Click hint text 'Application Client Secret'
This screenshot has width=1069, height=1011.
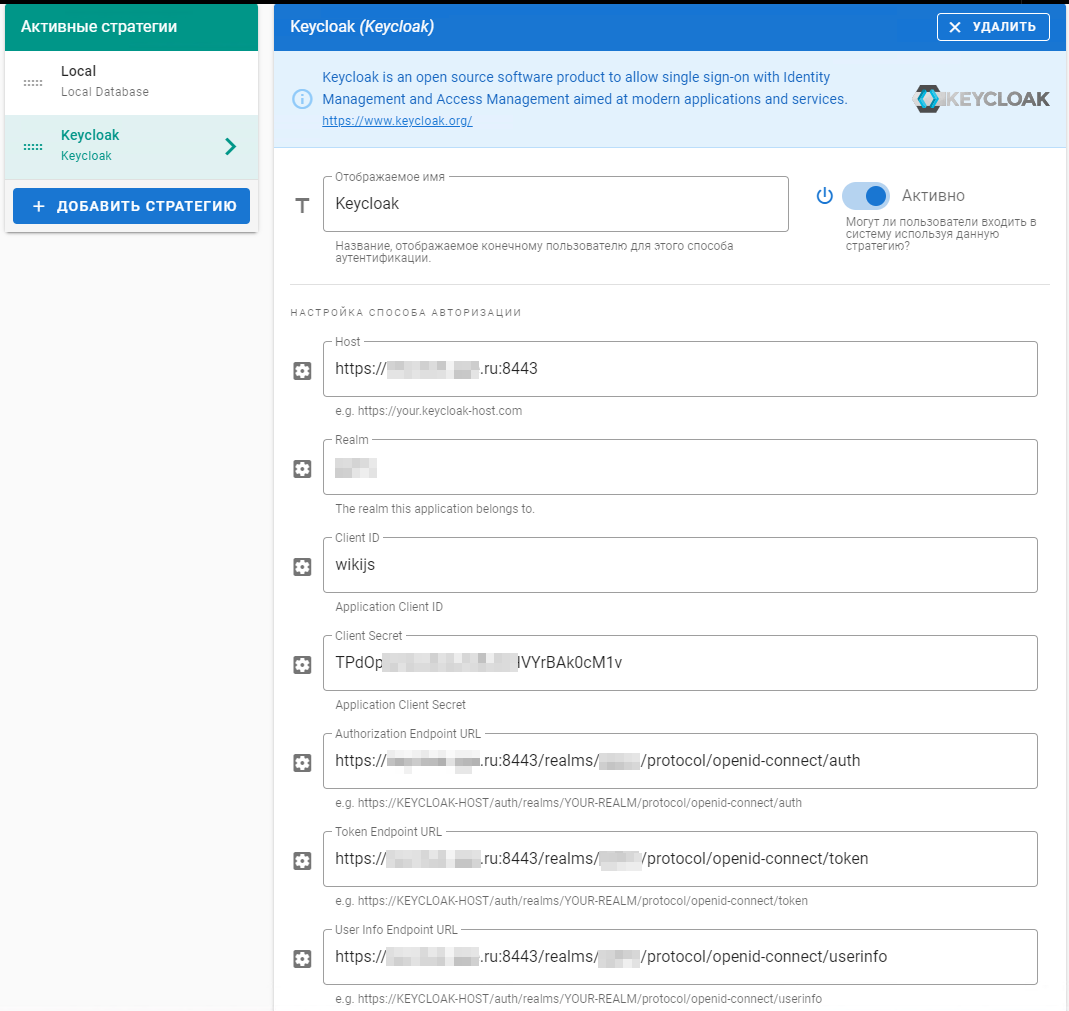pyautogui.click(x=400, y=705)
